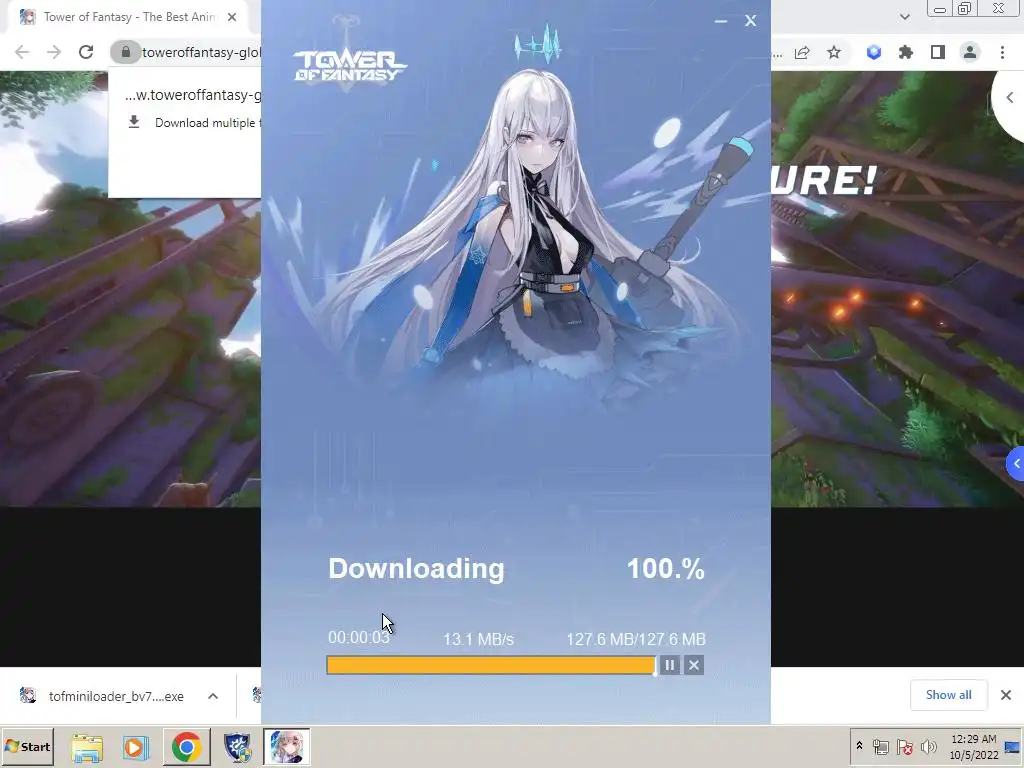The height and width of the screenshot is (768, 1024).
Task: Click the 127.6 MB/127.6 MB size text
Action: (635, 639)
